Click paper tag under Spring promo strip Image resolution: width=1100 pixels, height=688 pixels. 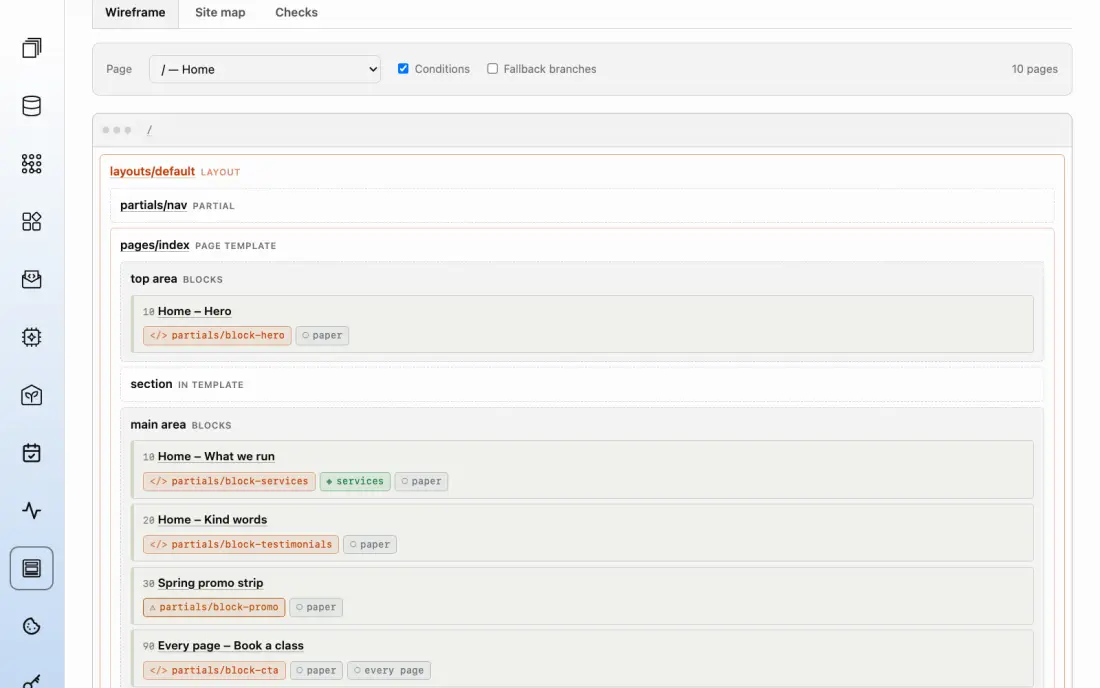(x=316, y=607)
